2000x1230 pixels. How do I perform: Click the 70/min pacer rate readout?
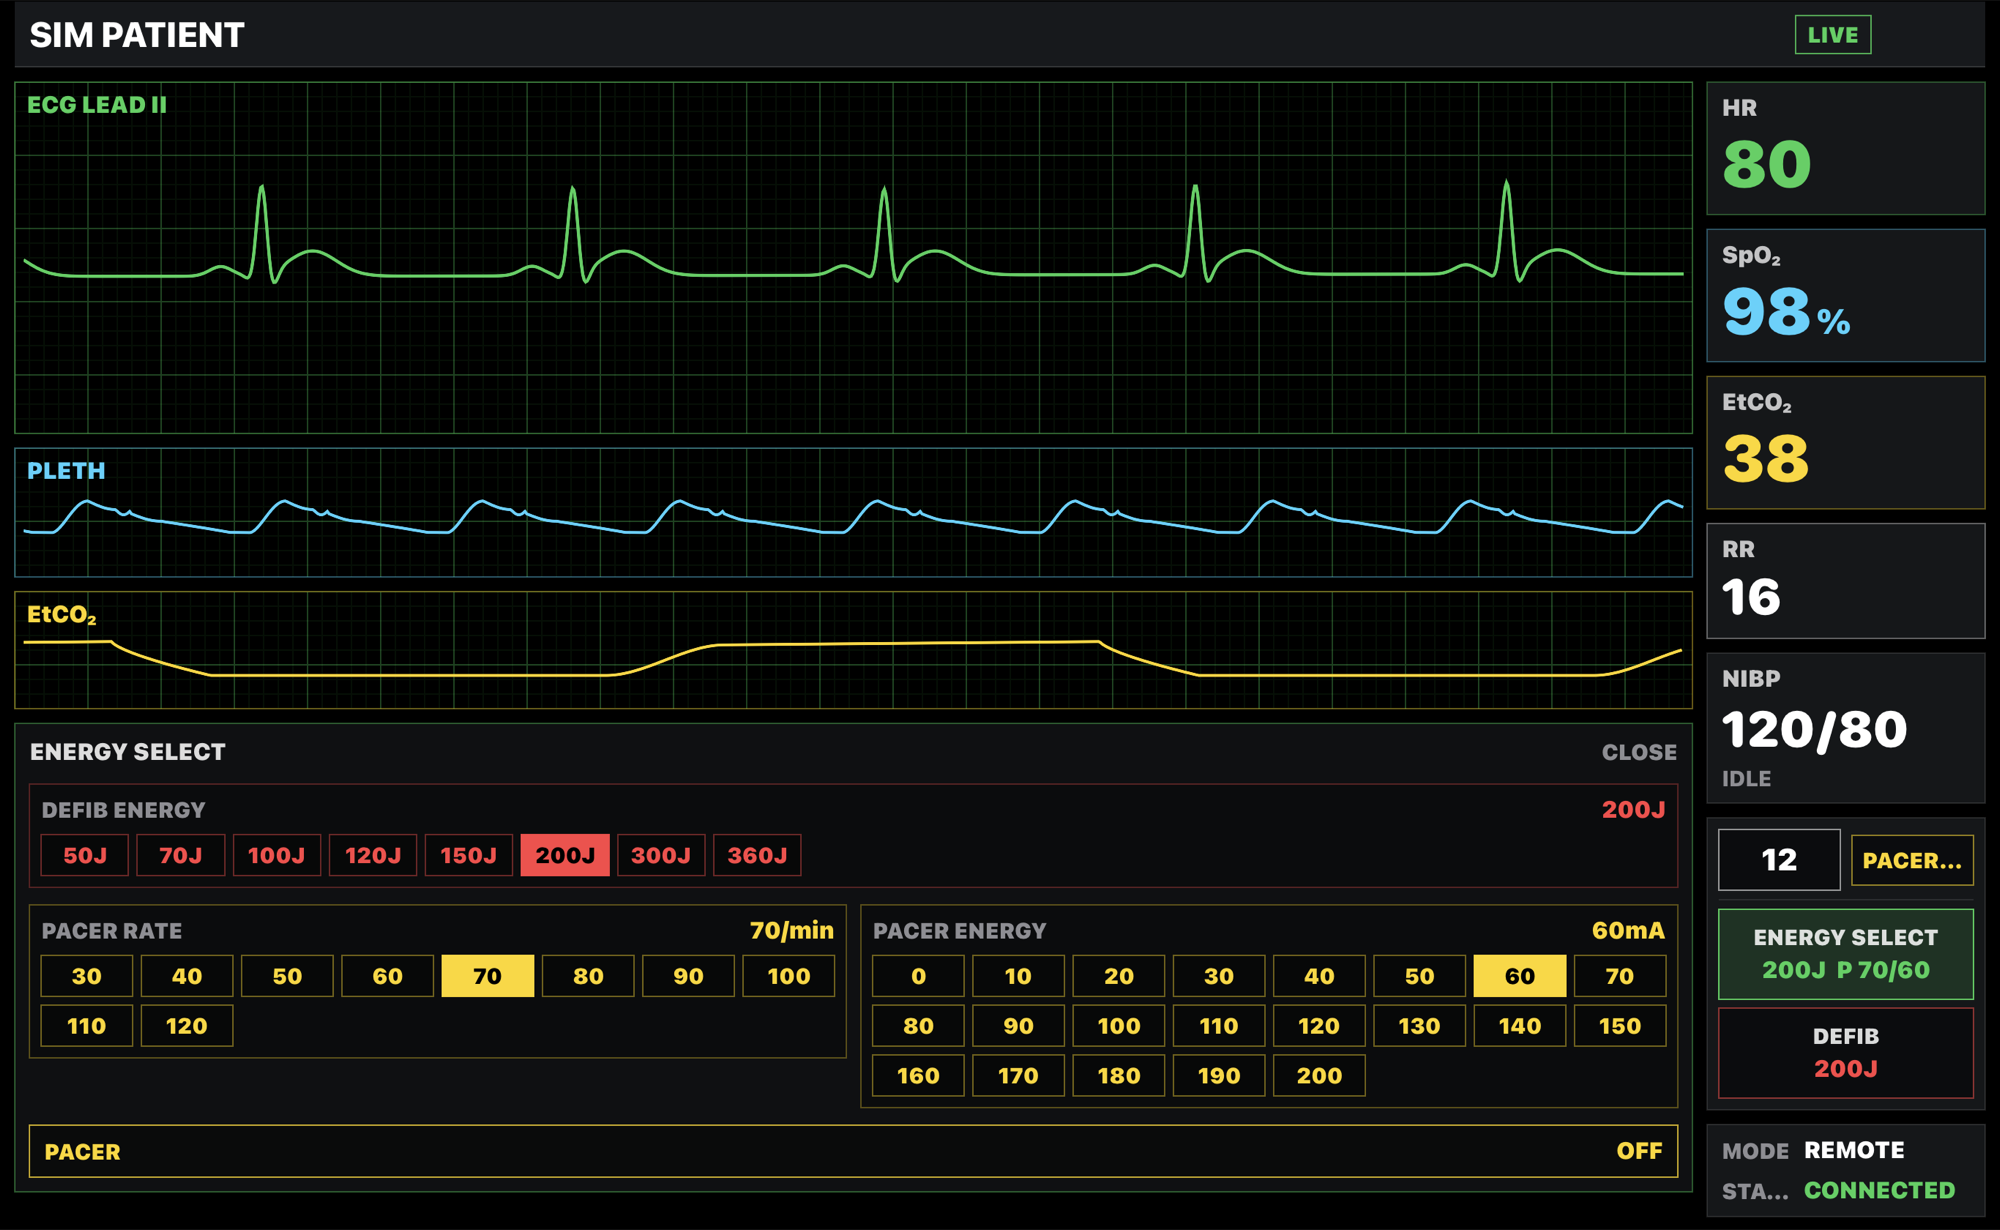tap(791, 931)
